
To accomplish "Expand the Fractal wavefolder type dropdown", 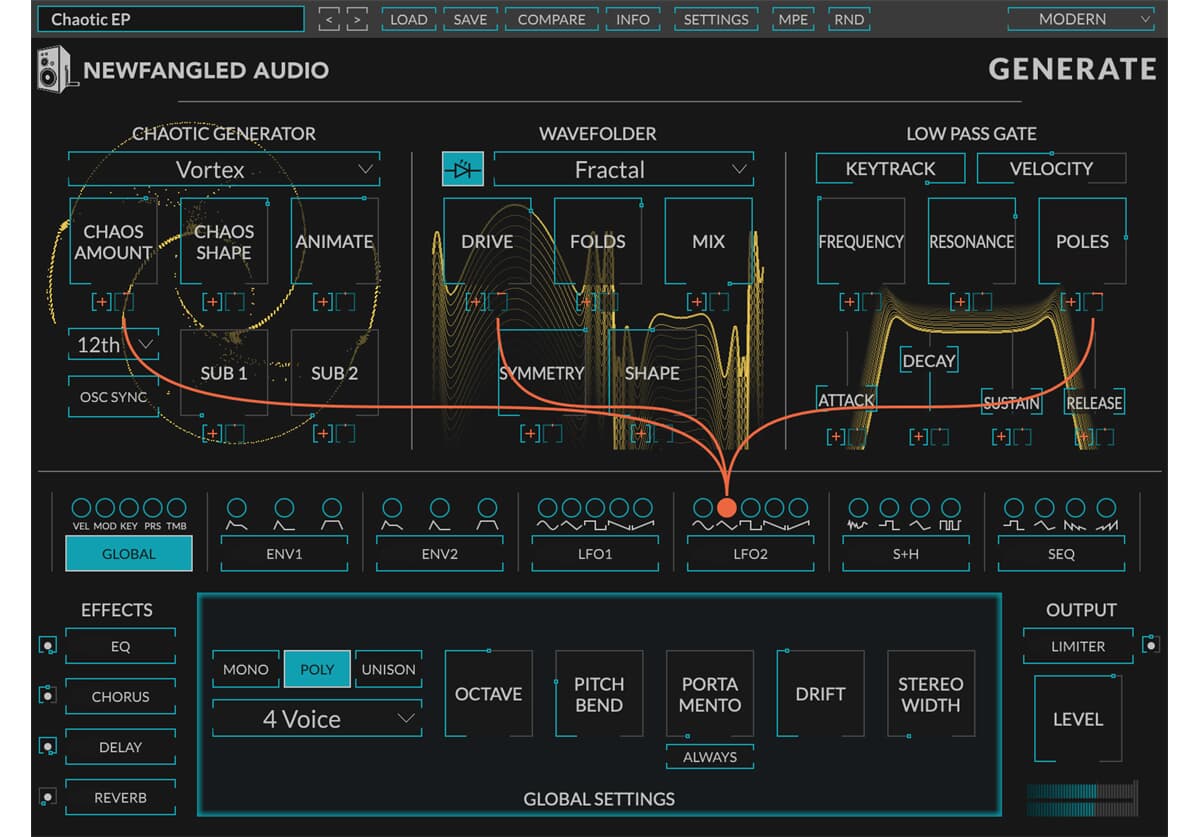I will coord(623,170).
